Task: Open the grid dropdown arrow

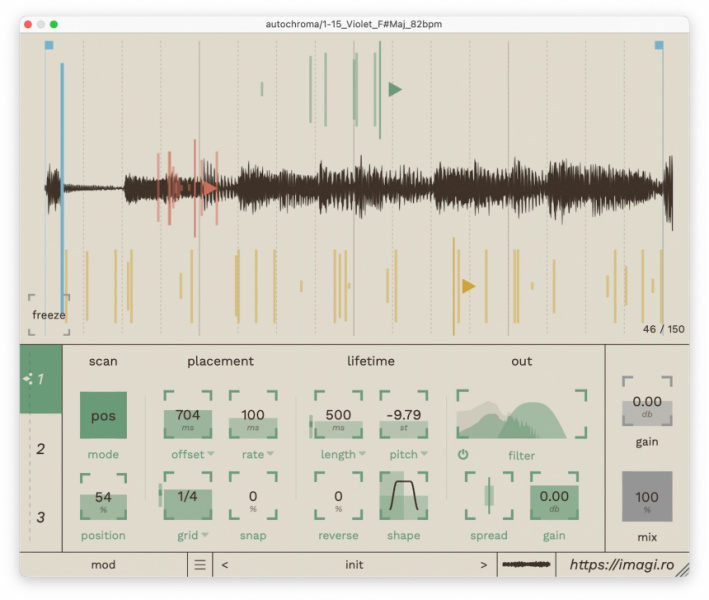Action: pos(205,535)
